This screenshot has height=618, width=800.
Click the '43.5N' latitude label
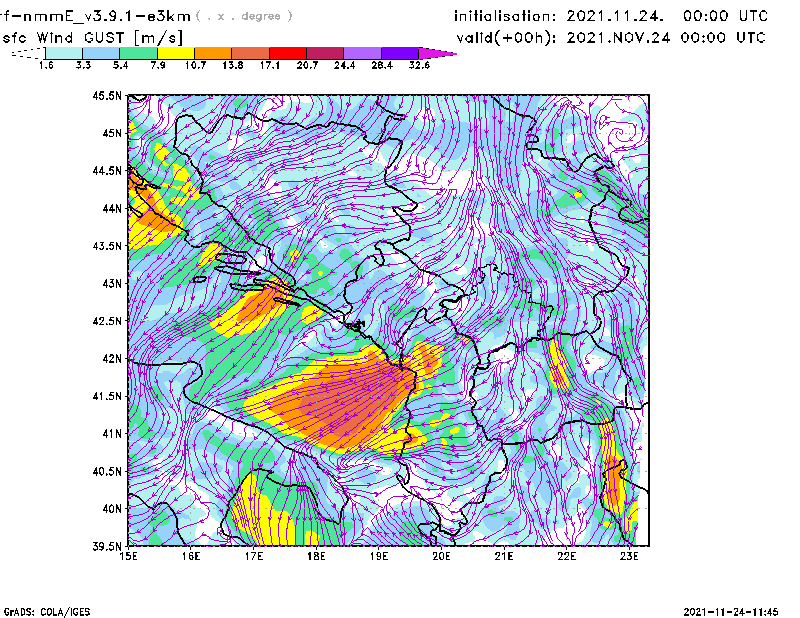coord(107,246)
